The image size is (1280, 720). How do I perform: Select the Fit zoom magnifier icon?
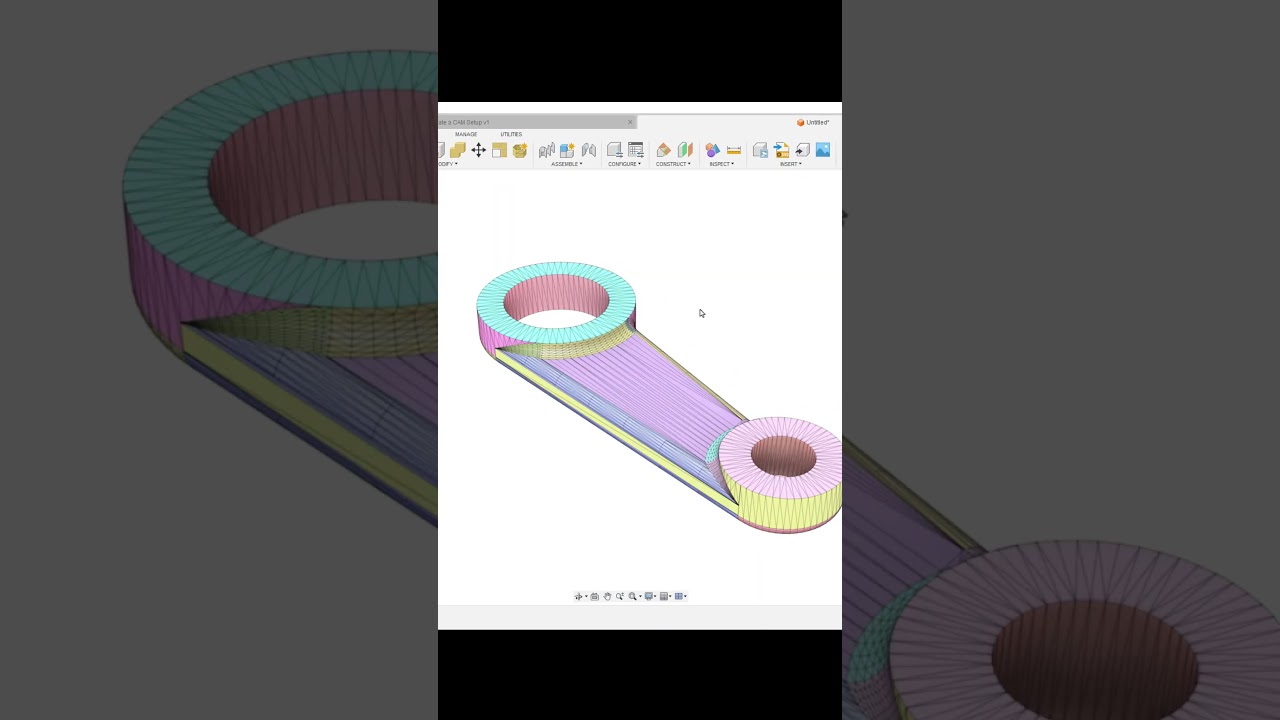[x=632, y=596]
